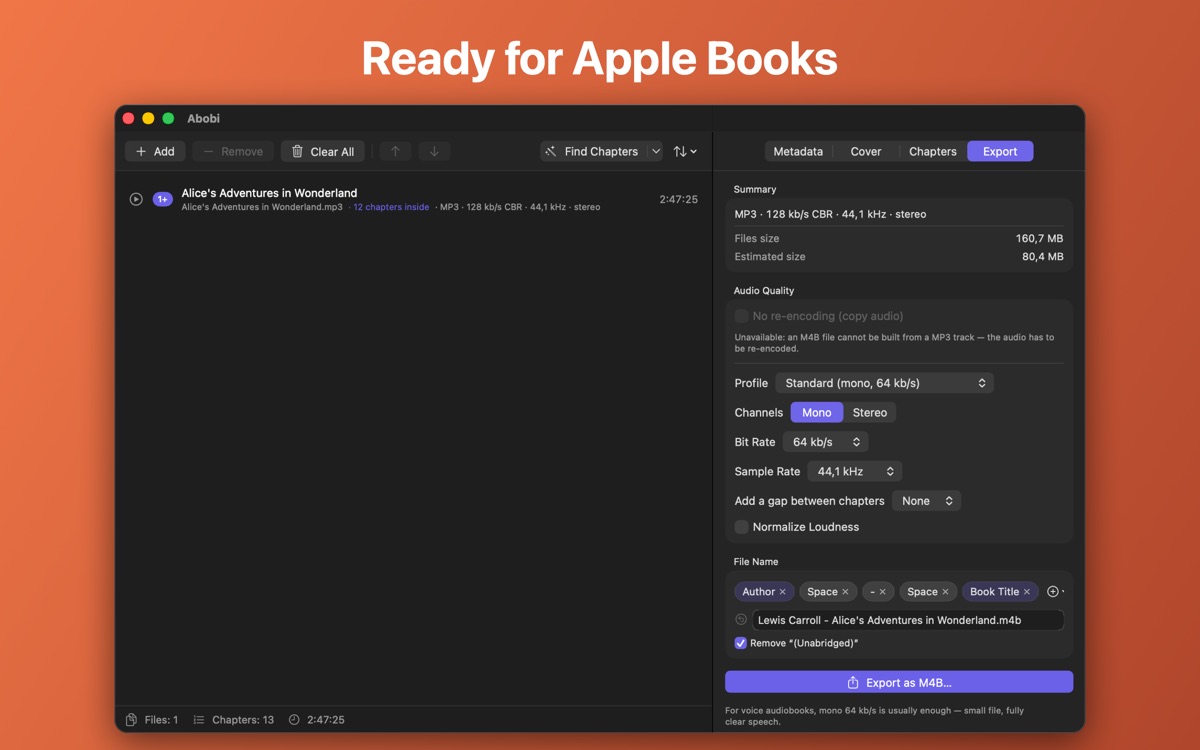This screenshot has height=750, width=1200.
Task: Remove the dash token
Action: point(882,592)
